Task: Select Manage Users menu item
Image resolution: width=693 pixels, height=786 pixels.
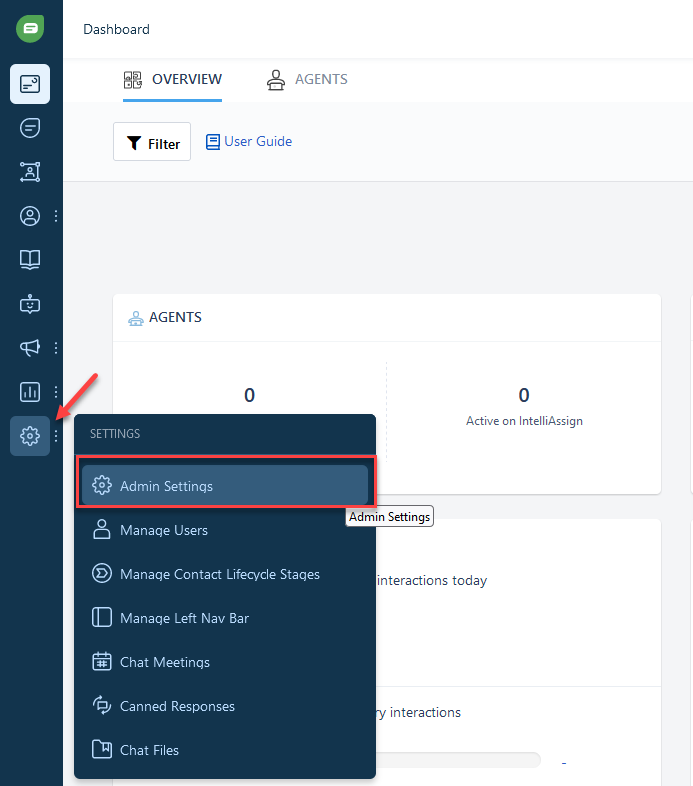Action: pos(225,530)
